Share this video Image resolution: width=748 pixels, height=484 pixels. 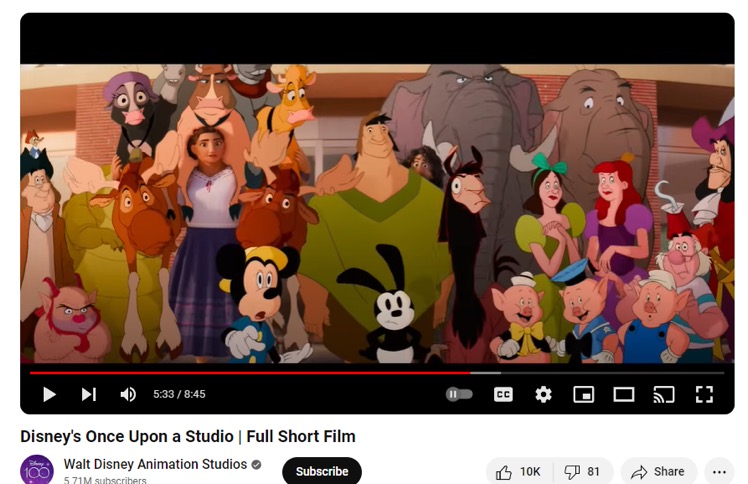tap(658, 472)
